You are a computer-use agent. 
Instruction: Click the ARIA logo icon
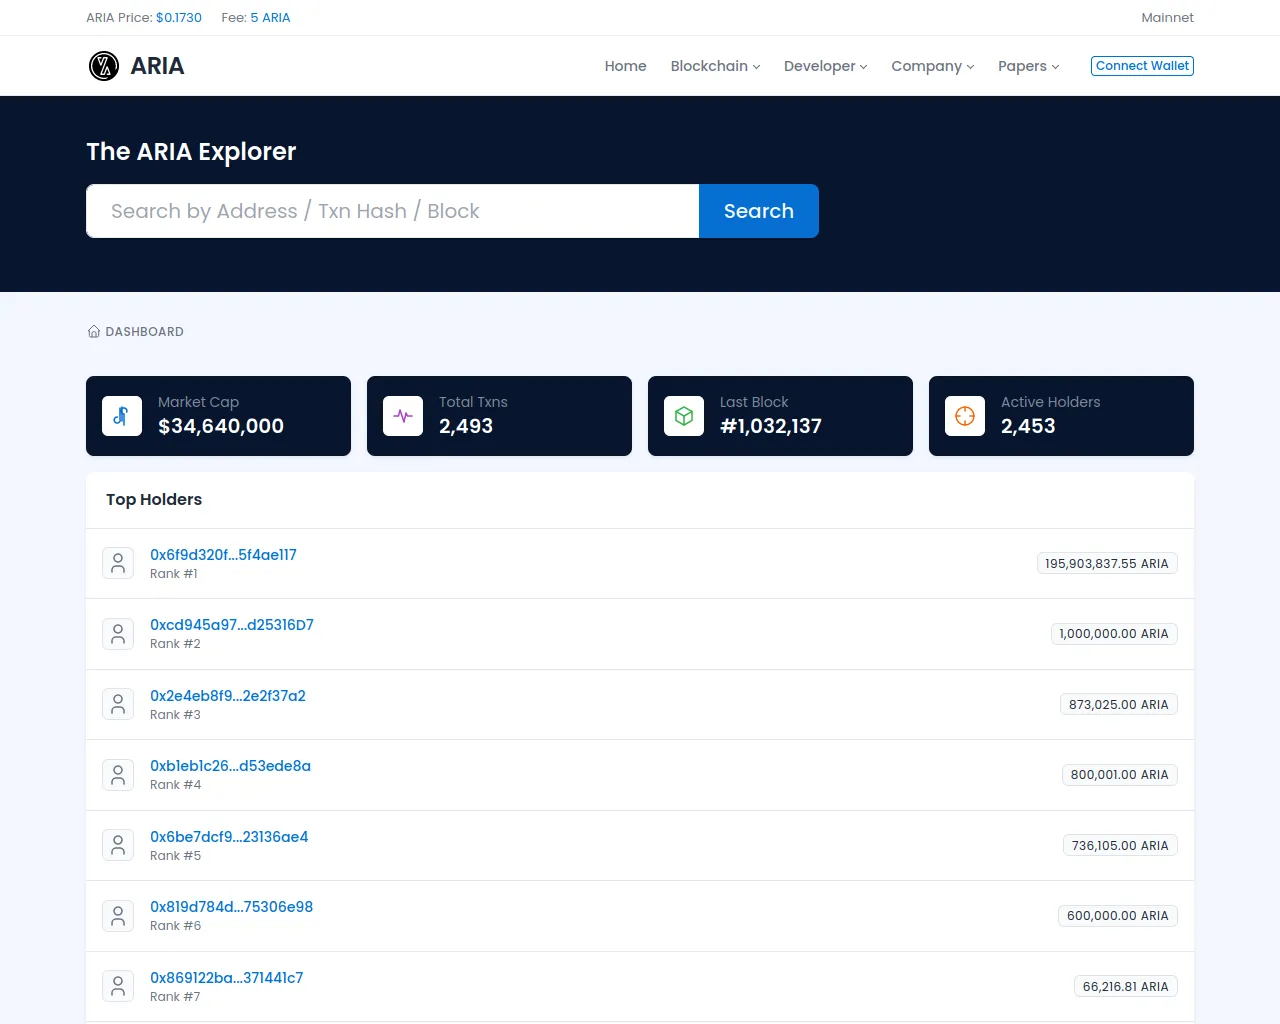(x=104, y=66)
